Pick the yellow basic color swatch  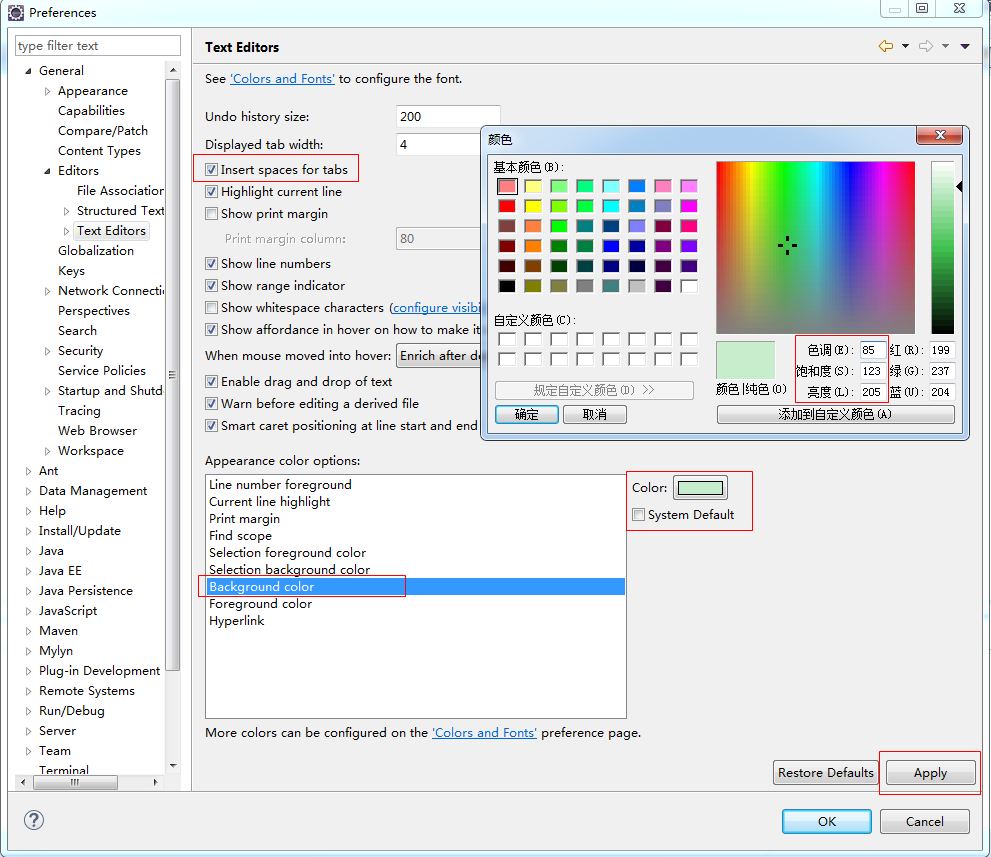tap(533, 206)
